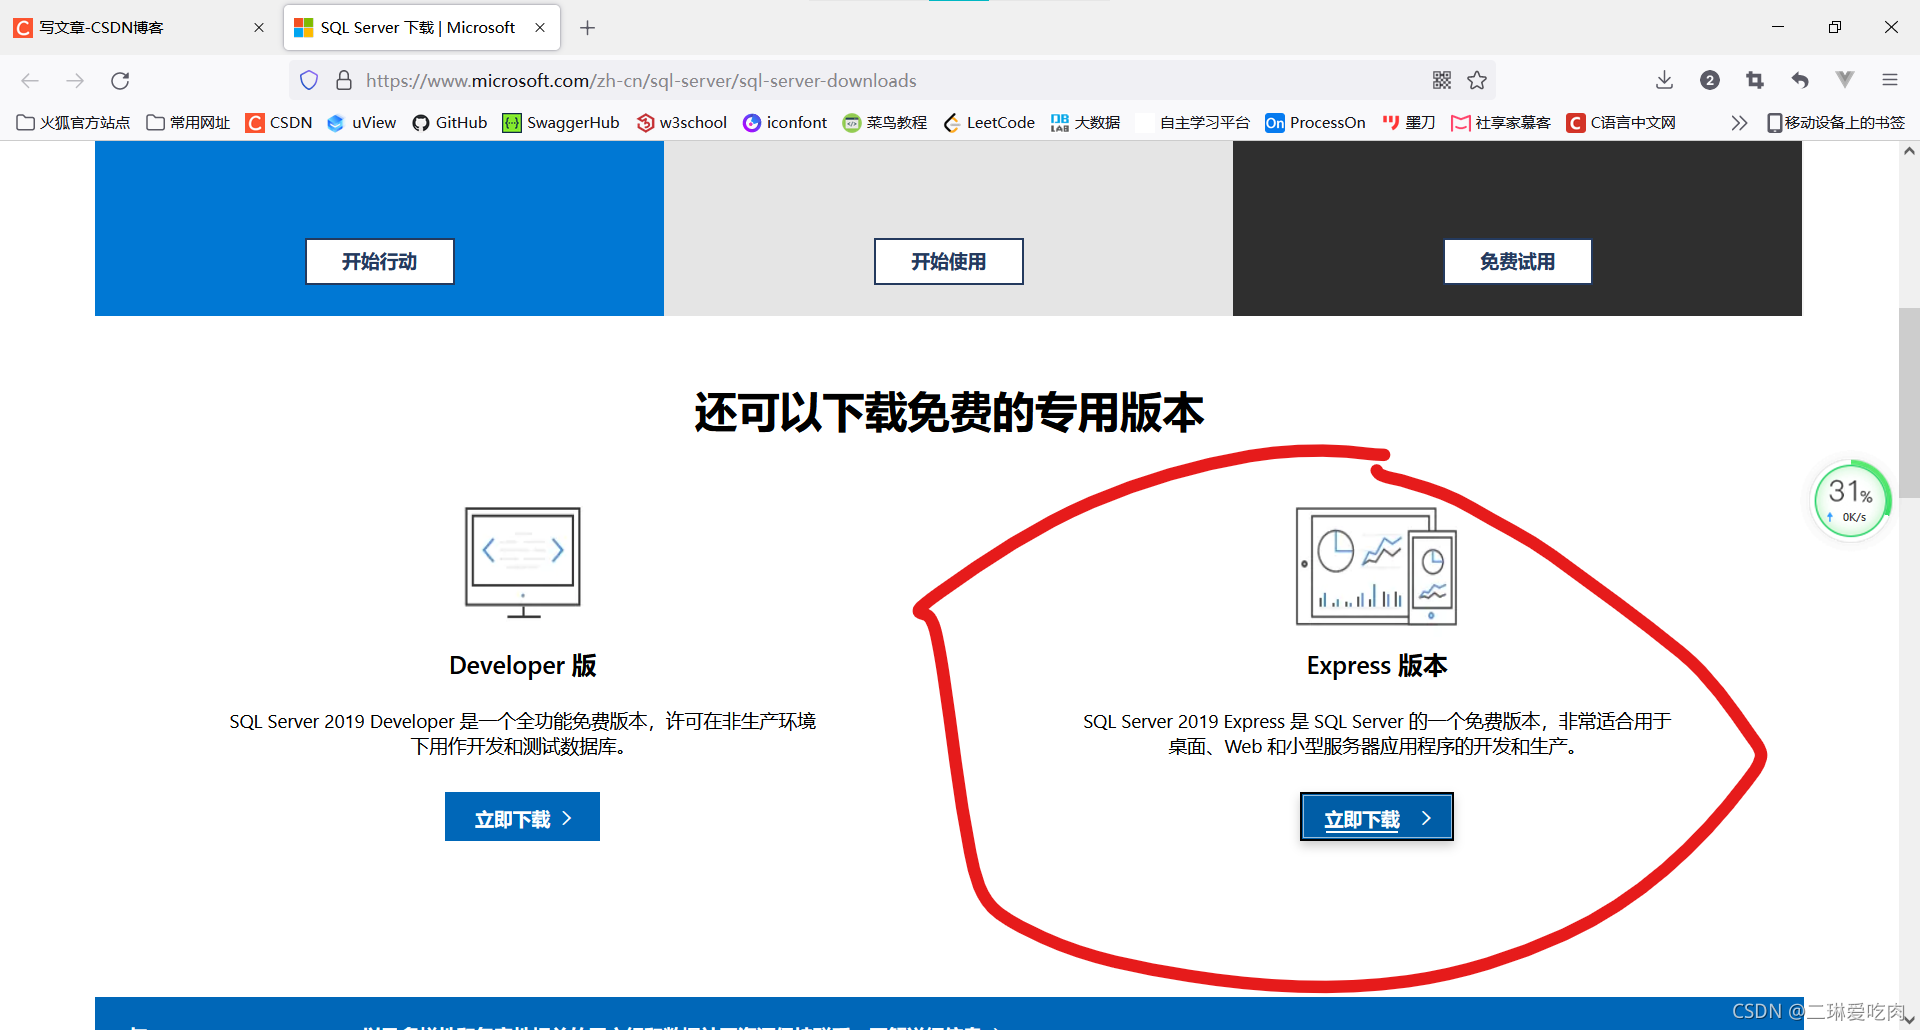This screenshot has height=1030, width=1920.
Task: Open the downloads panel
Action: (x=1664, y=80)
